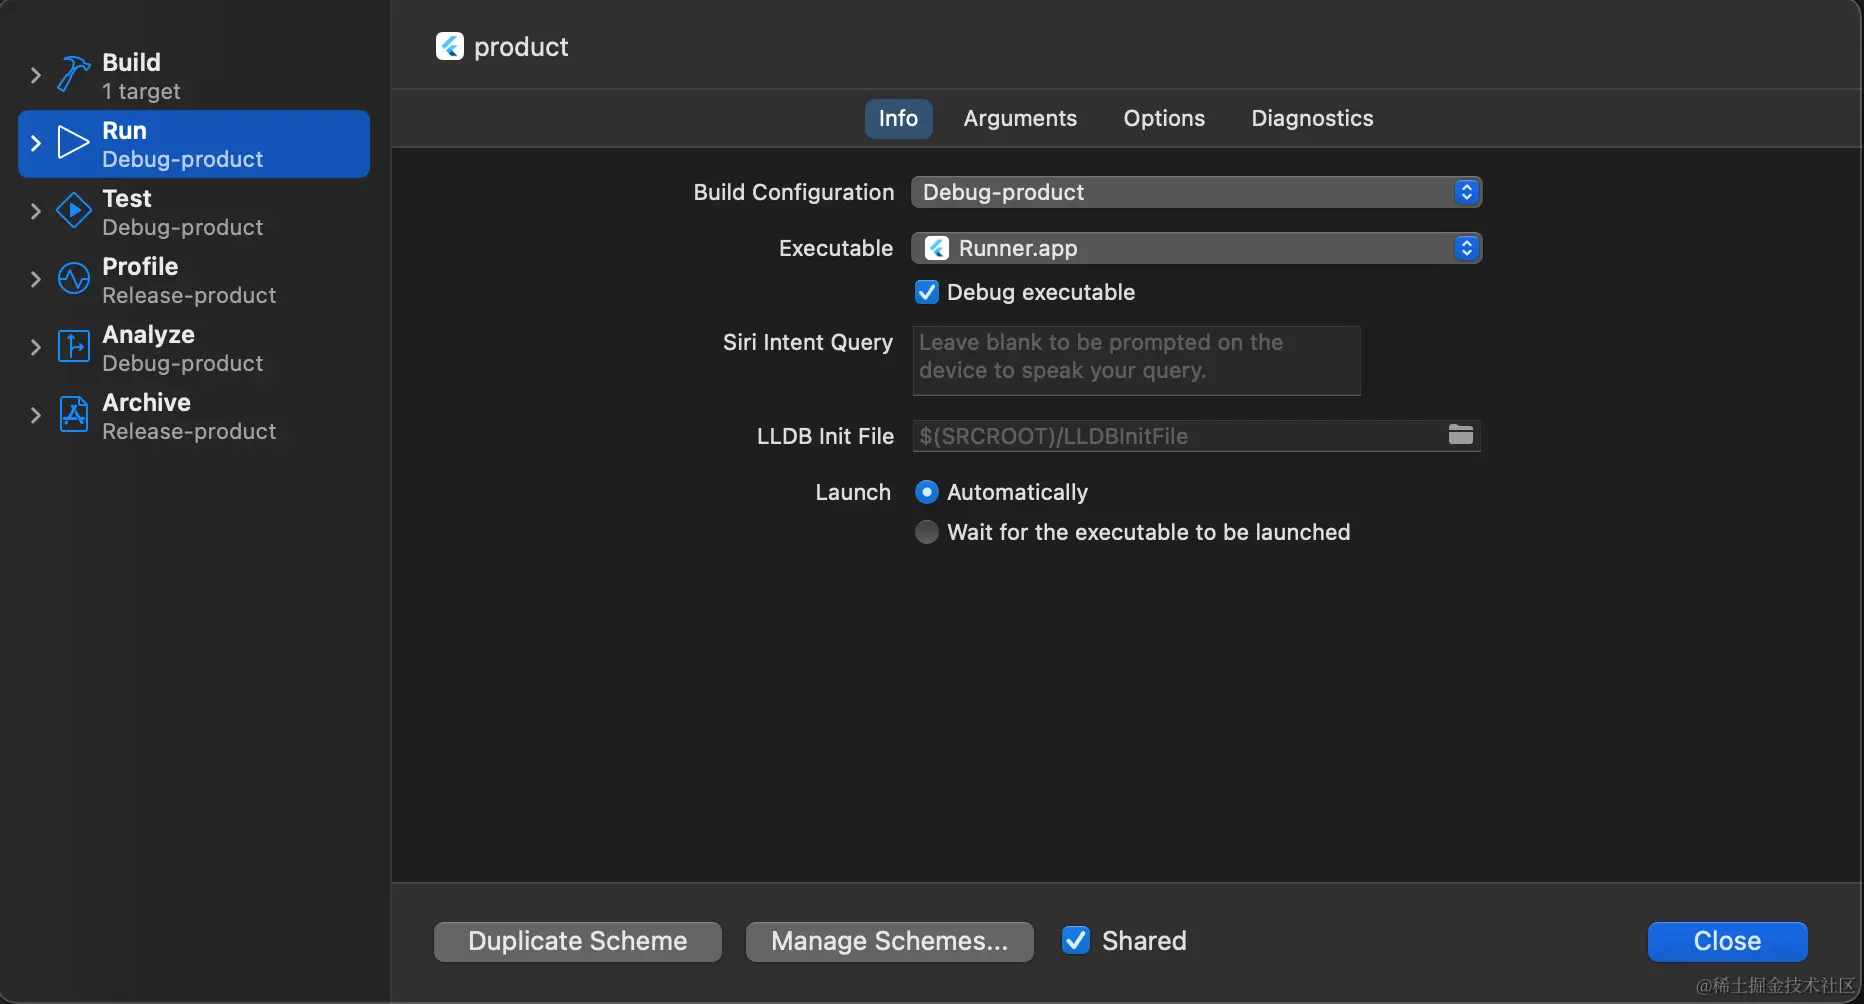Click the Flutter icon beside product title
1864x1004 pixels.
tap(450, 46)
